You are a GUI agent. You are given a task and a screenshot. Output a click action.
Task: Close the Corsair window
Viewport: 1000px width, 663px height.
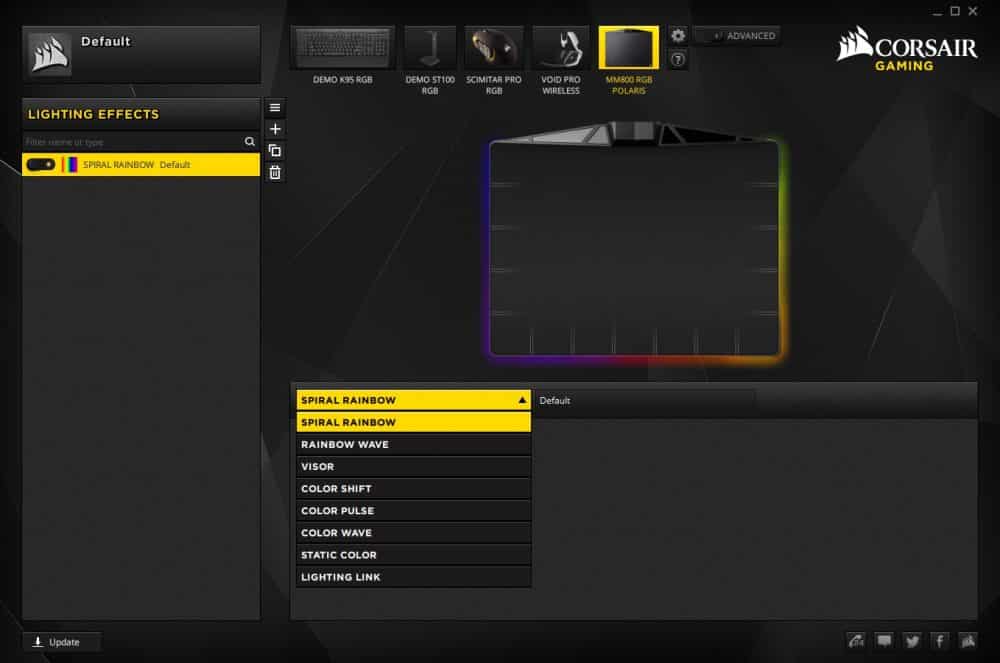click(973, 11)
